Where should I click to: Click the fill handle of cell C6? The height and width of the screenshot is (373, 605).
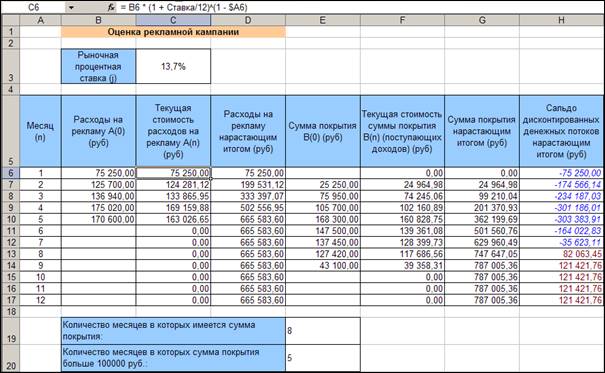(x=210, y=179)
